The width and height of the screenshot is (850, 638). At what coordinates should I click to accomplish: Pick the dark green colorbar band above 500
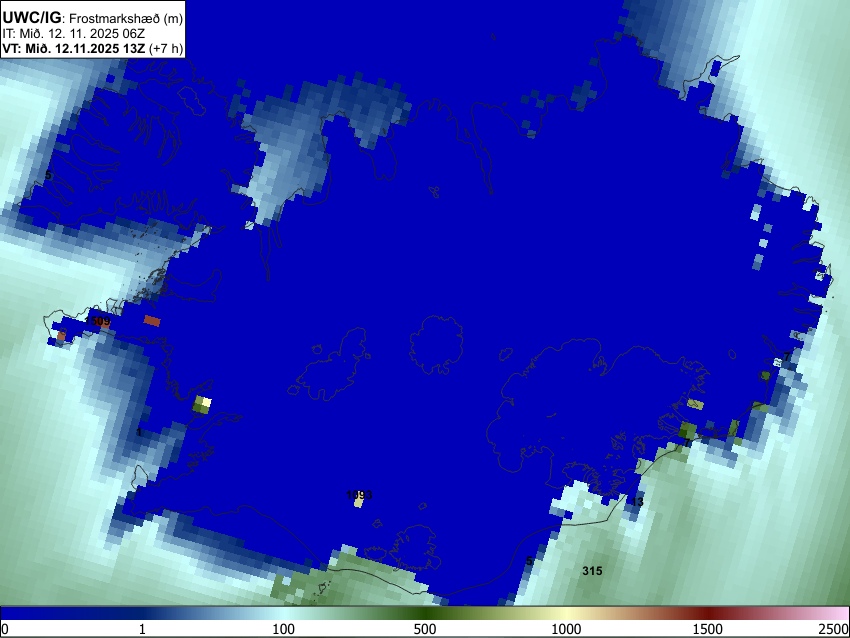(x=425, y=613)
